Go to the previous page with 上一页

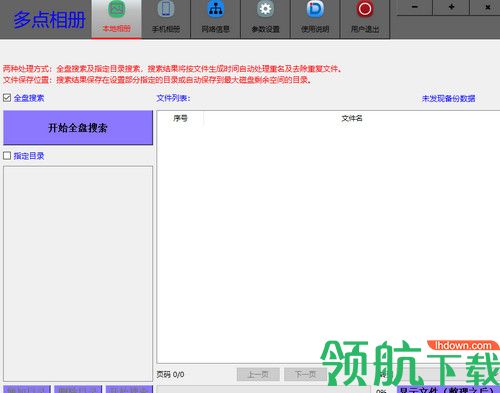(258, 374)
